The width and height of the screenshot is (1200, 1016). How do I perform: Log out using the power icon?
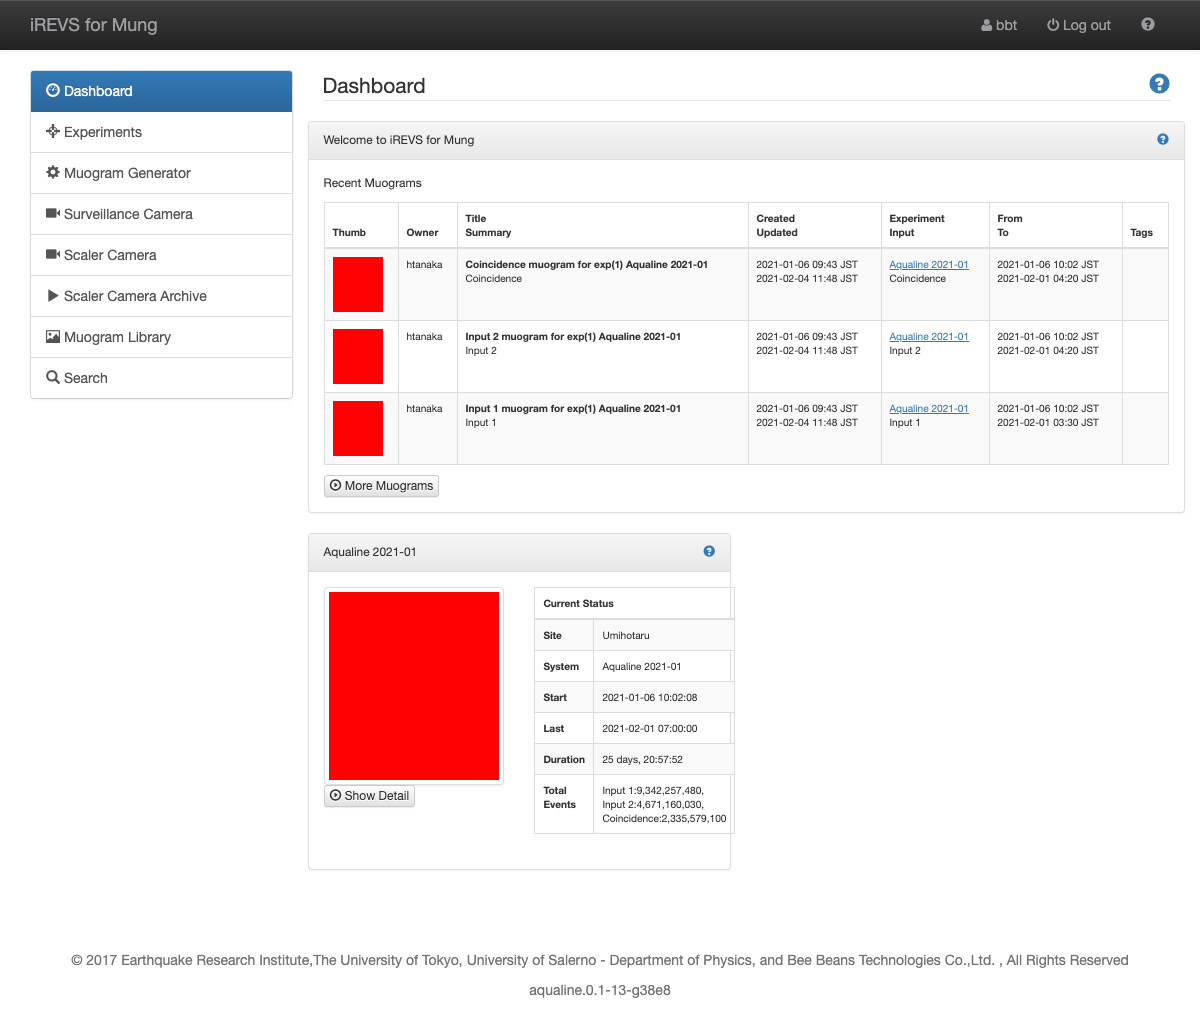pos(1053,25)
